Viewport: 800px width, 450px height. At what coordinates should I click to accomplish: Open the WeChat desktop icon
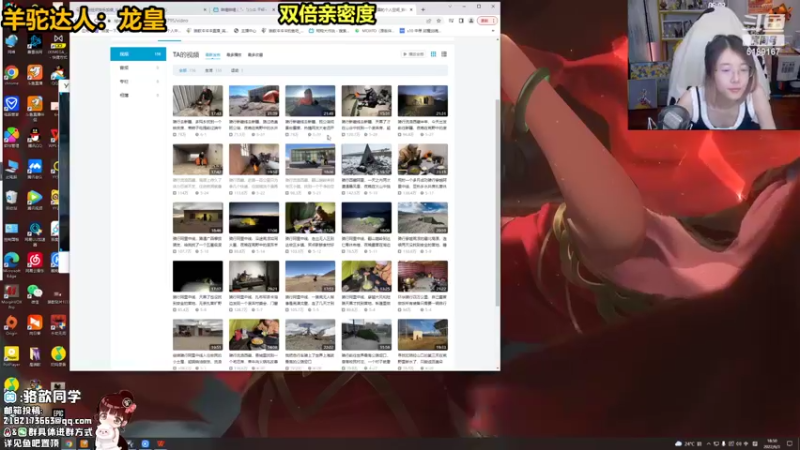pos(35,292)
